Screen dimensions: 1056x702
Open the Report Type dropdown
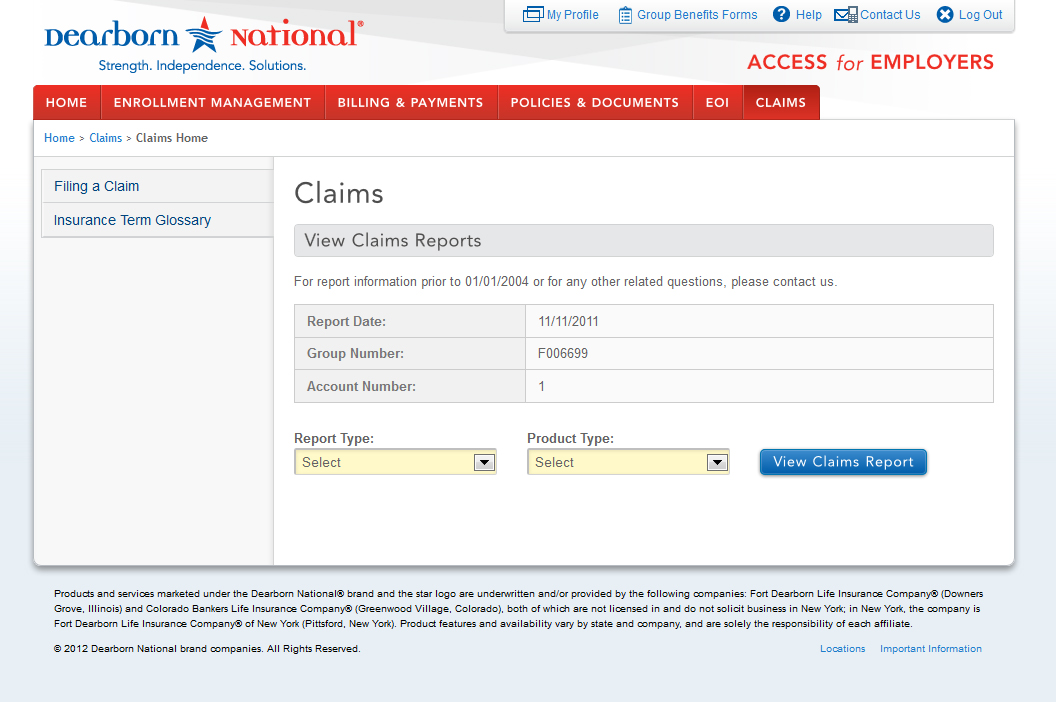395,462
